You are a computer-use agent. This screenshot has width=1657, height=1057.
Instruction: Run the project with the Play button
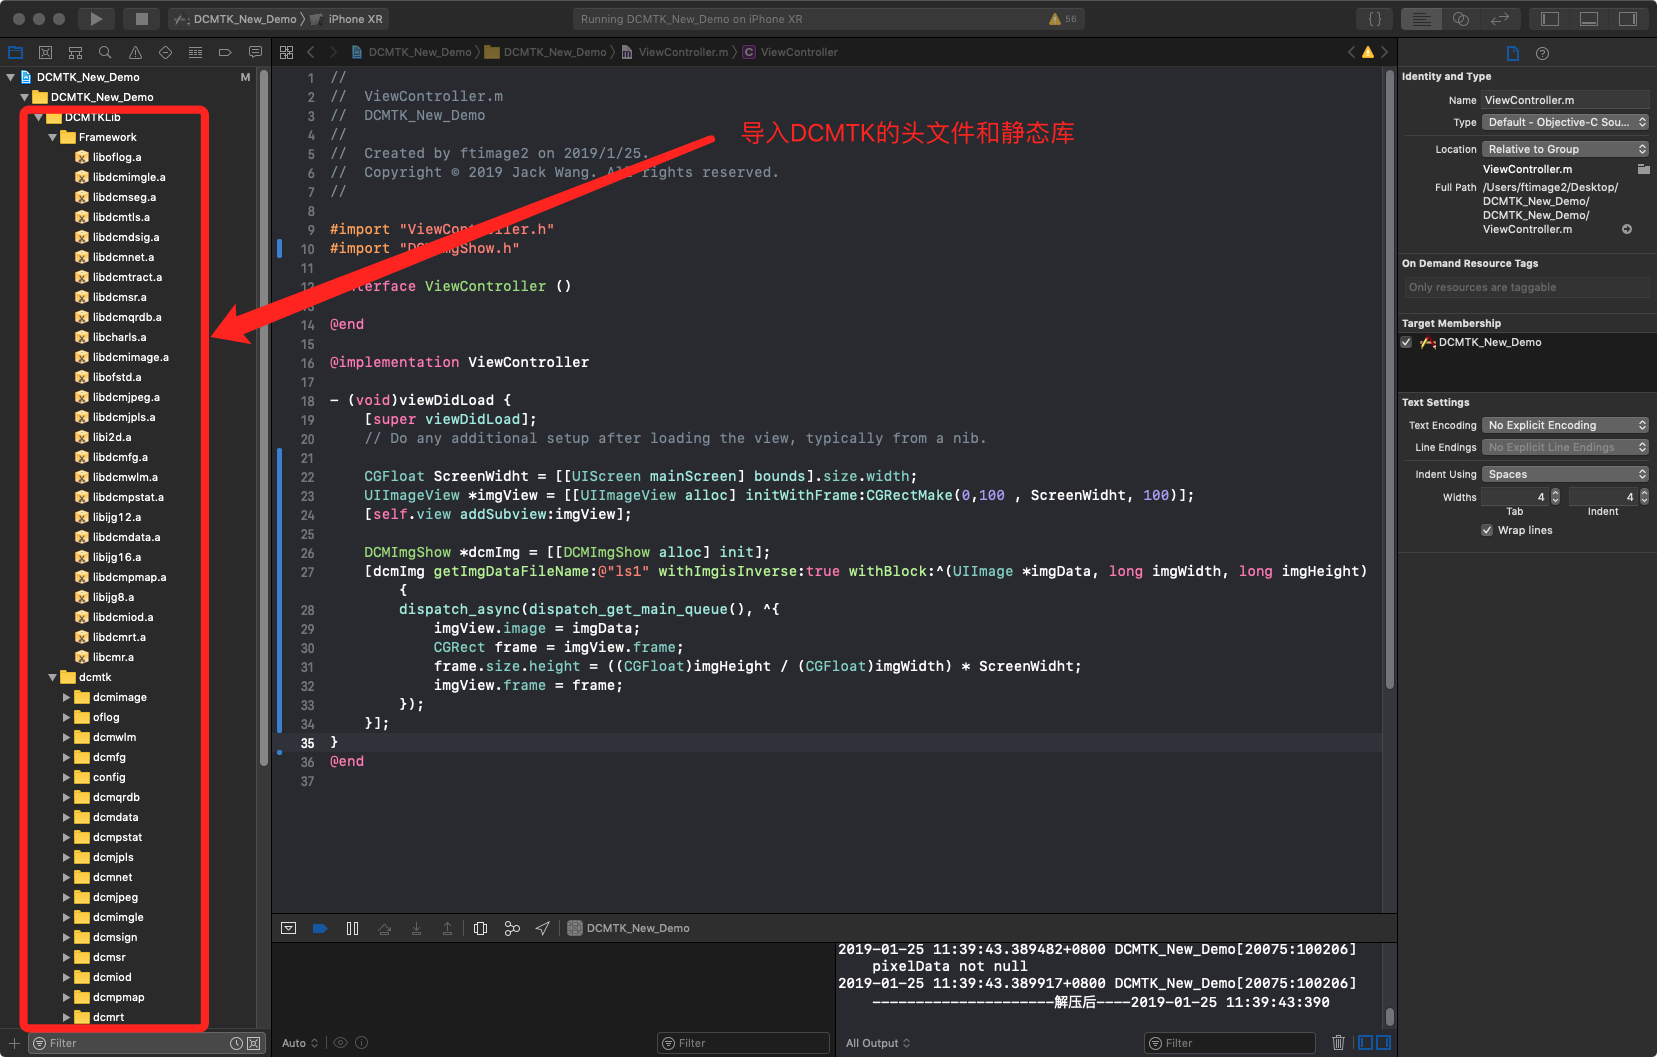pyautogui.click(x=96, y=19)
